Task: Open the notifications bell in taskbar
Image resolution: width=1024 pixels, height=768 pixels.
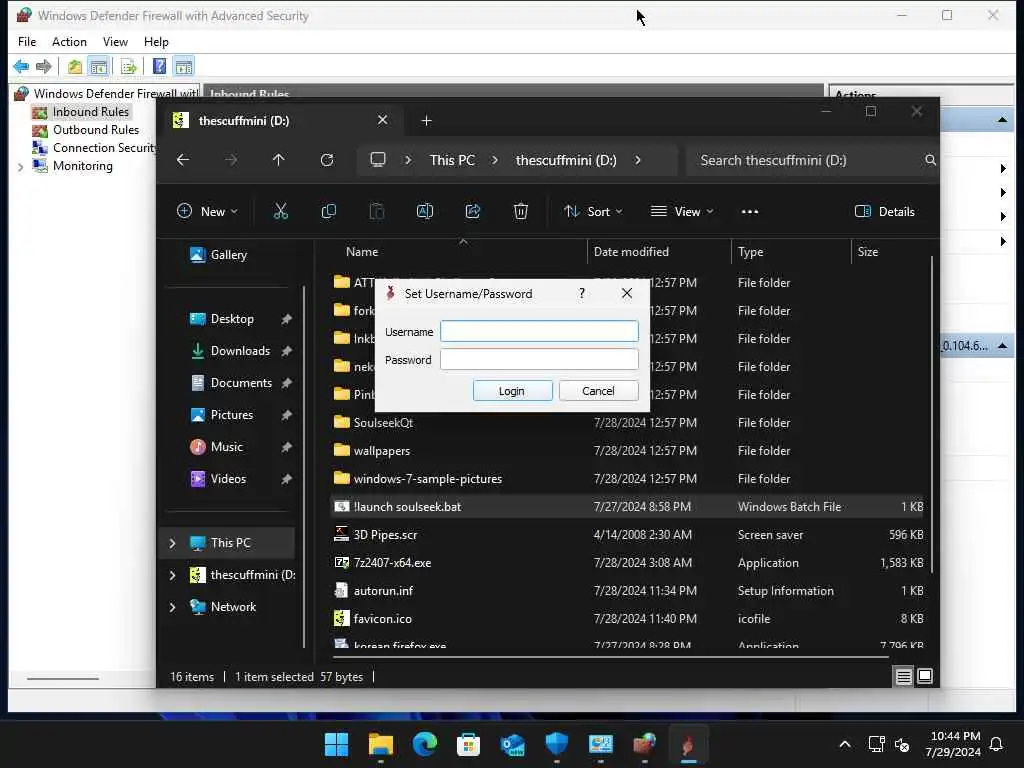Action: (x=997, y=744)
